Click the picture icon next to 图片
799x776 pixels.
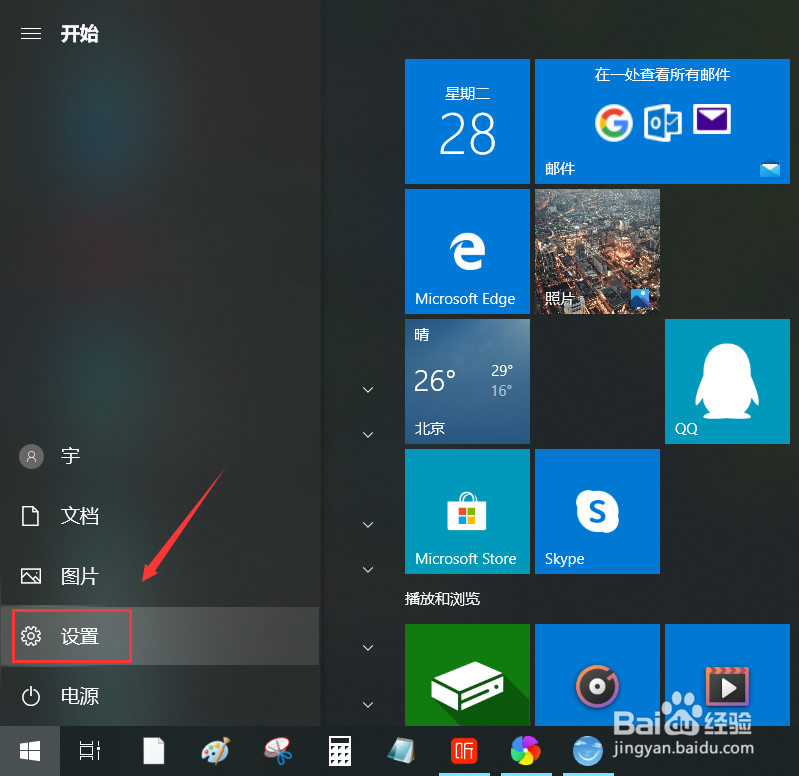point(31,576)
